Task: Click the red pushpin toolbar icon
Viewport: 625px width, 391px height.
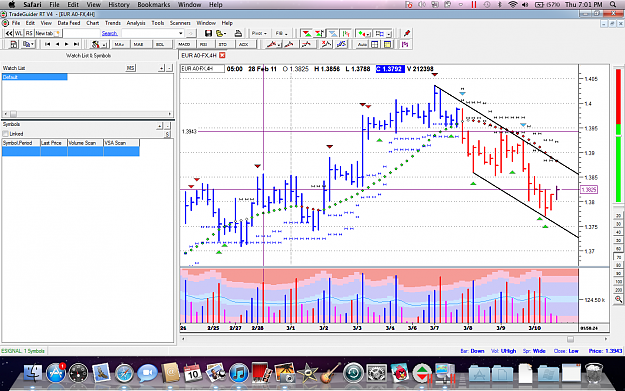Action: pos(407,33)
